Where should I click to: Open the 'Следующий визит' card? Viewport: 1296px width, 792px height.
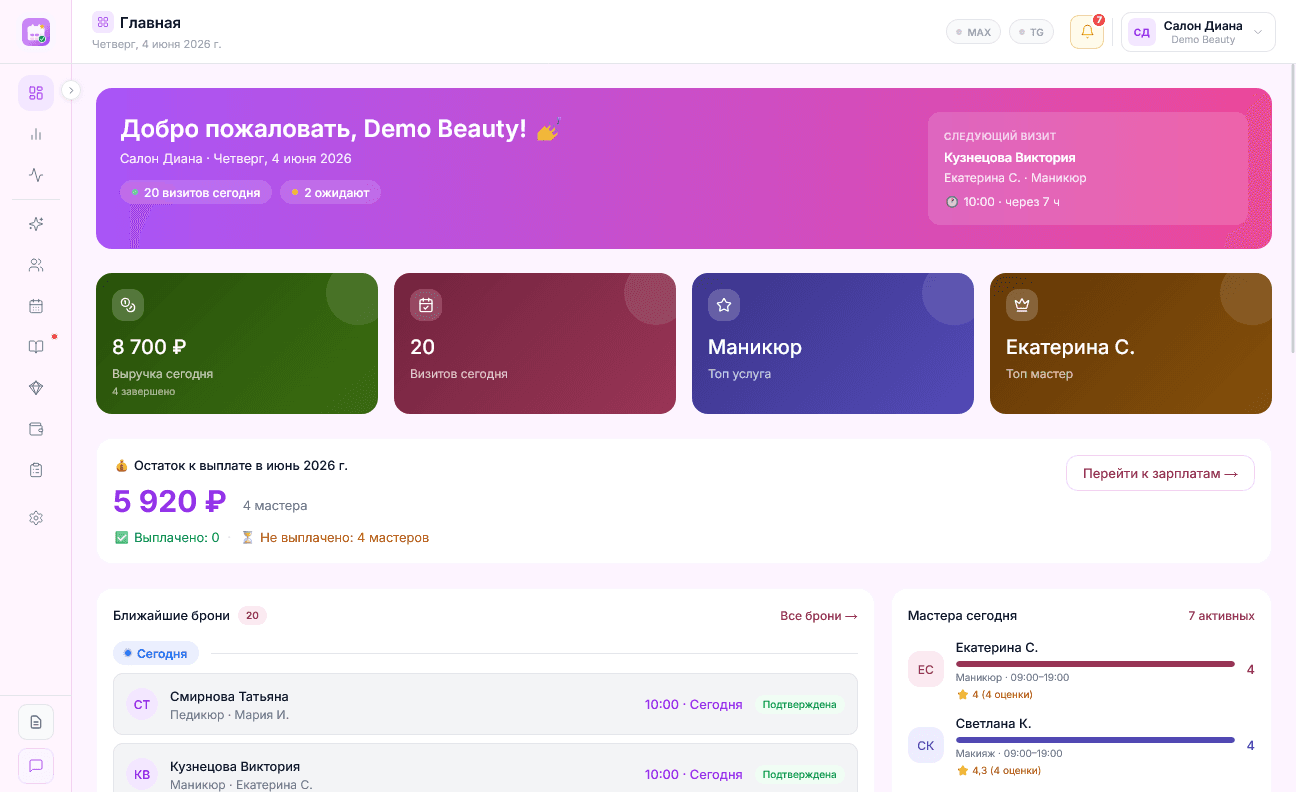pos(1088,168)
